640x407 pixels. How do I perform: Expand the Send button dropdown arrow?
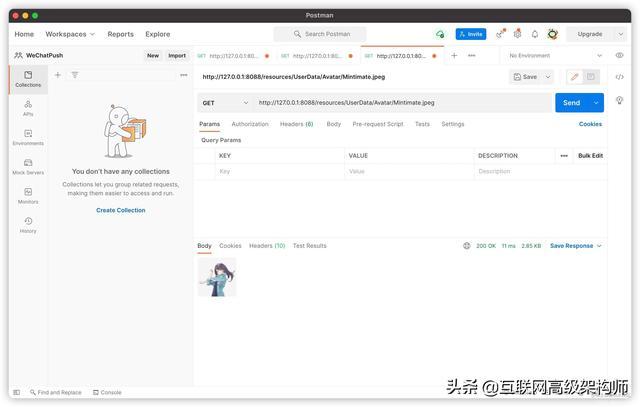coord(596,103)
